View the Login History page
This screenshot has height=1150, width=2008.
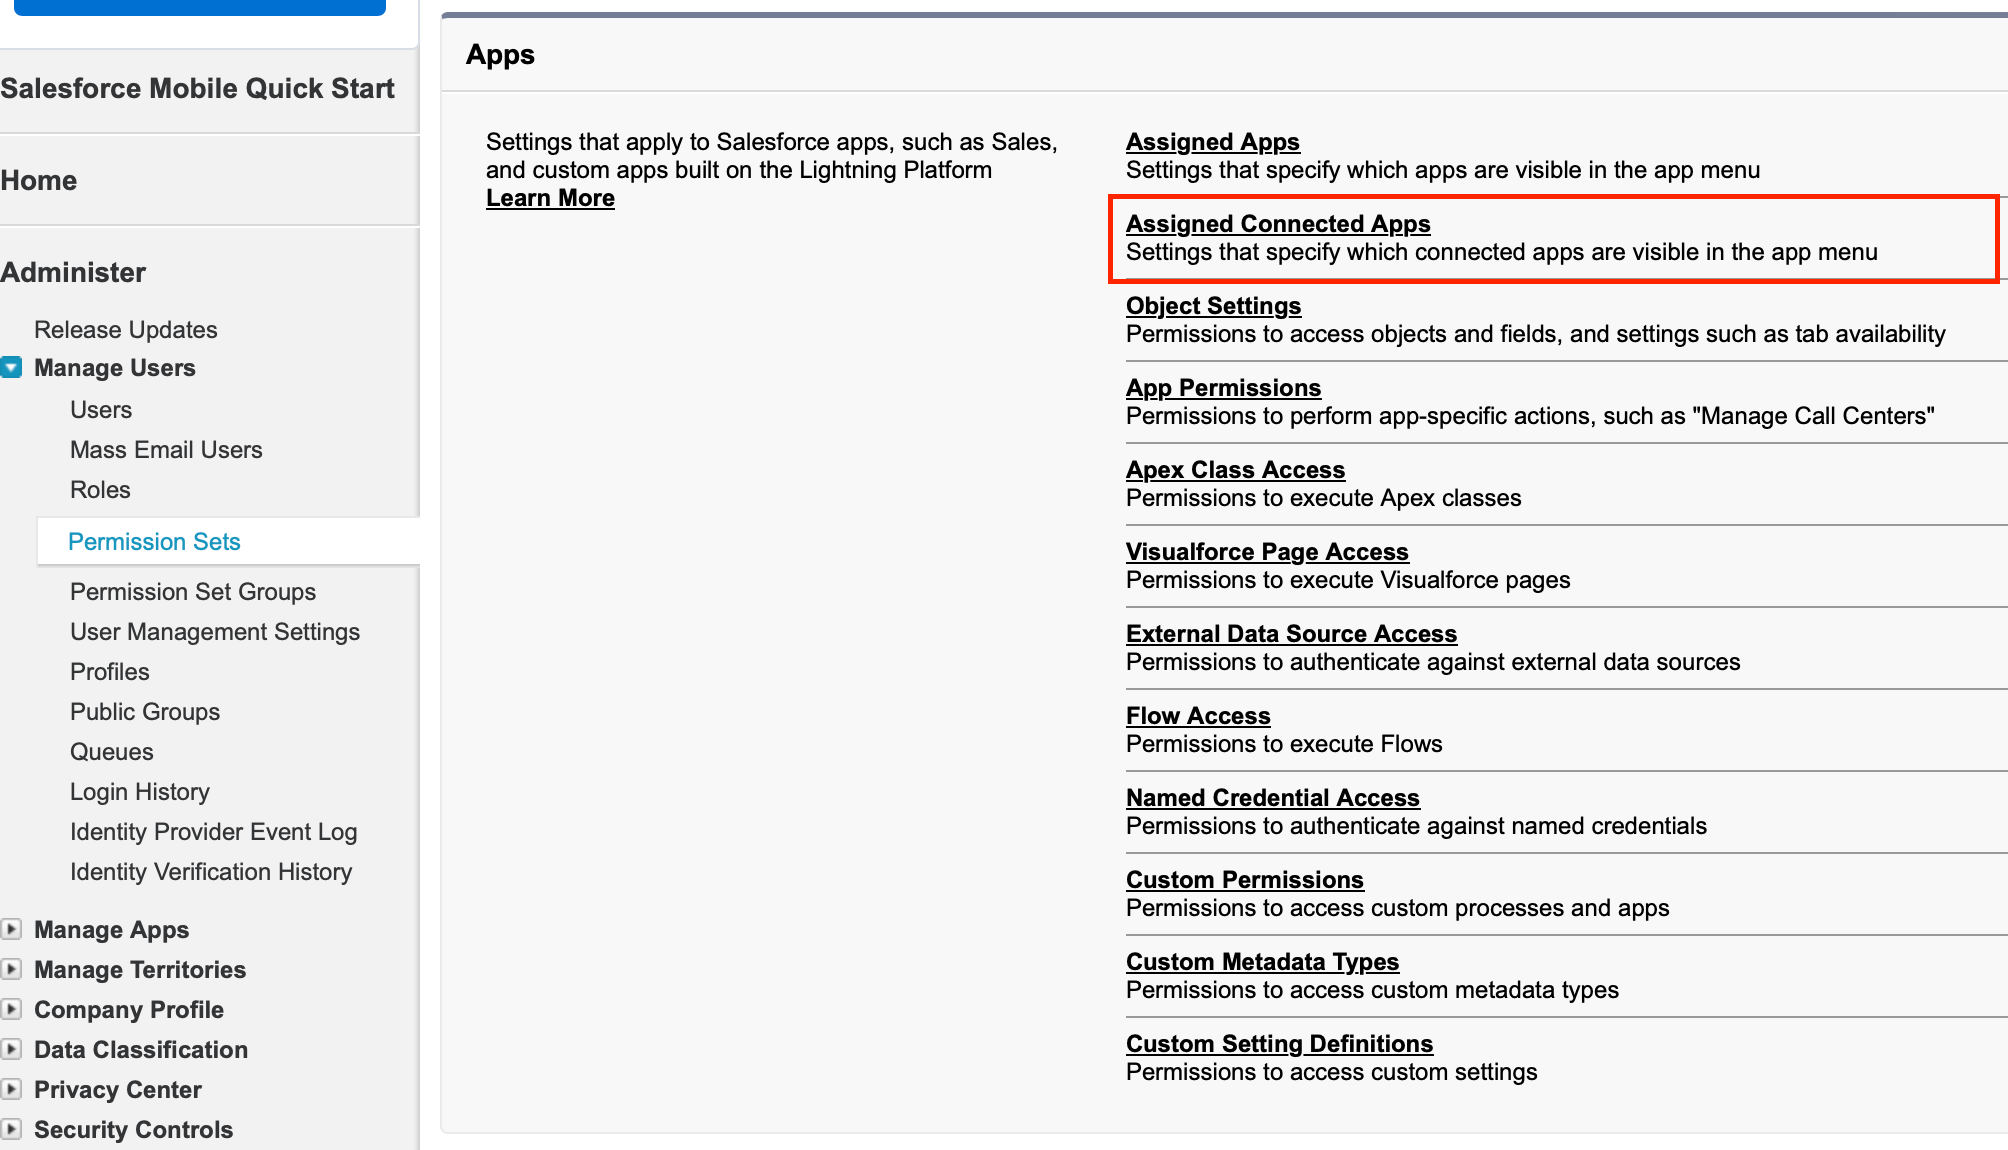[x=139, y=791]
